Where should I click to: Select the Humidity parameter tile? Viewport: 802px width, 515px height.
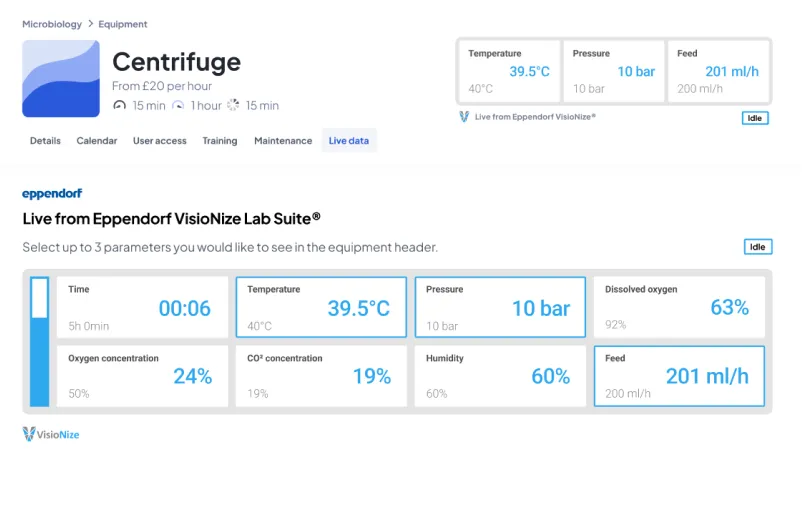pyautogui.click(x=499, y=376)
